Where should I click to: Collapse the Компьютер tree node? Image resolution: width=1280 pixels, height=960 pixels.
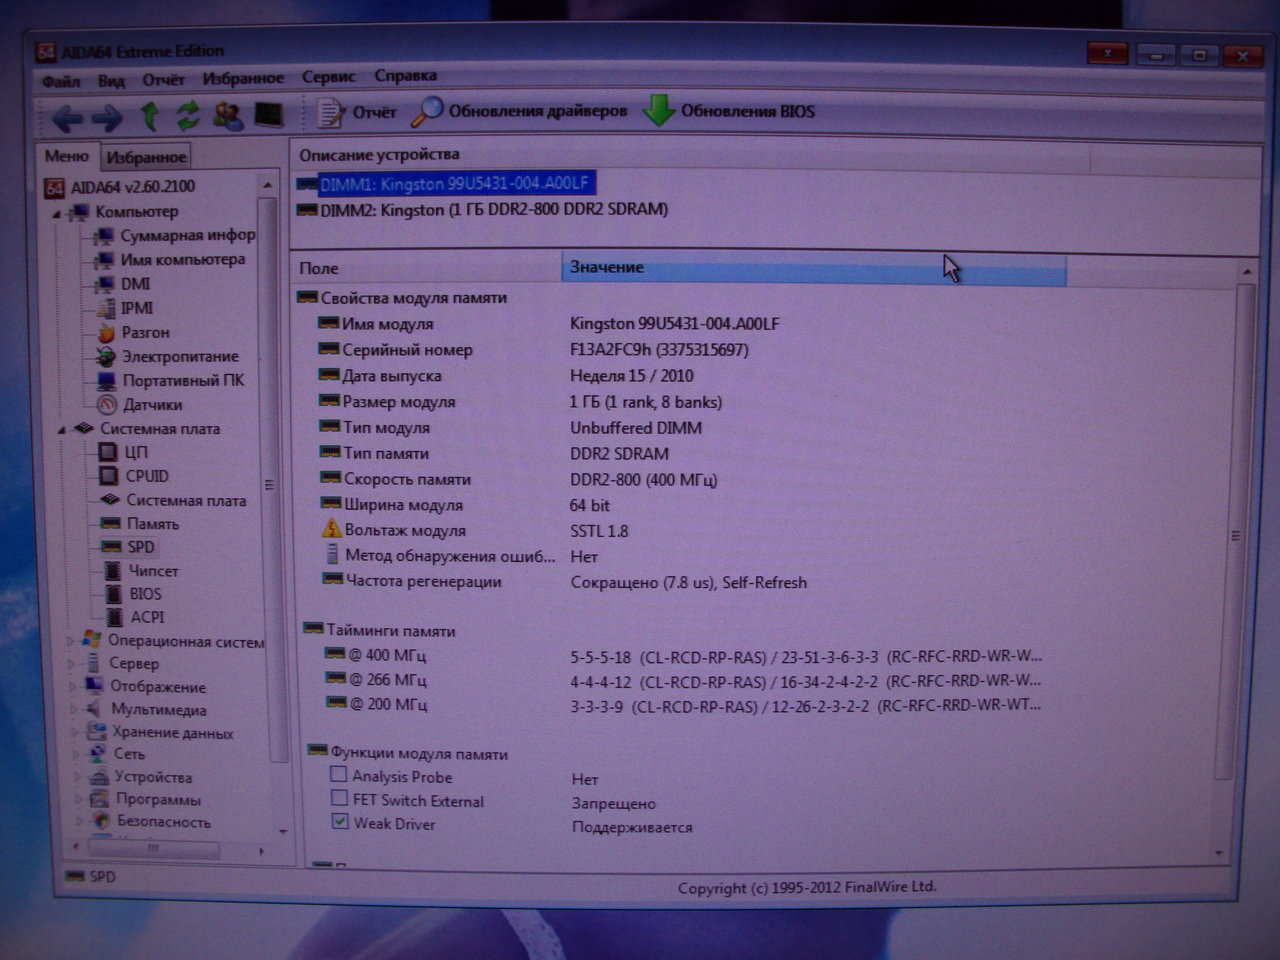[57, 214]
